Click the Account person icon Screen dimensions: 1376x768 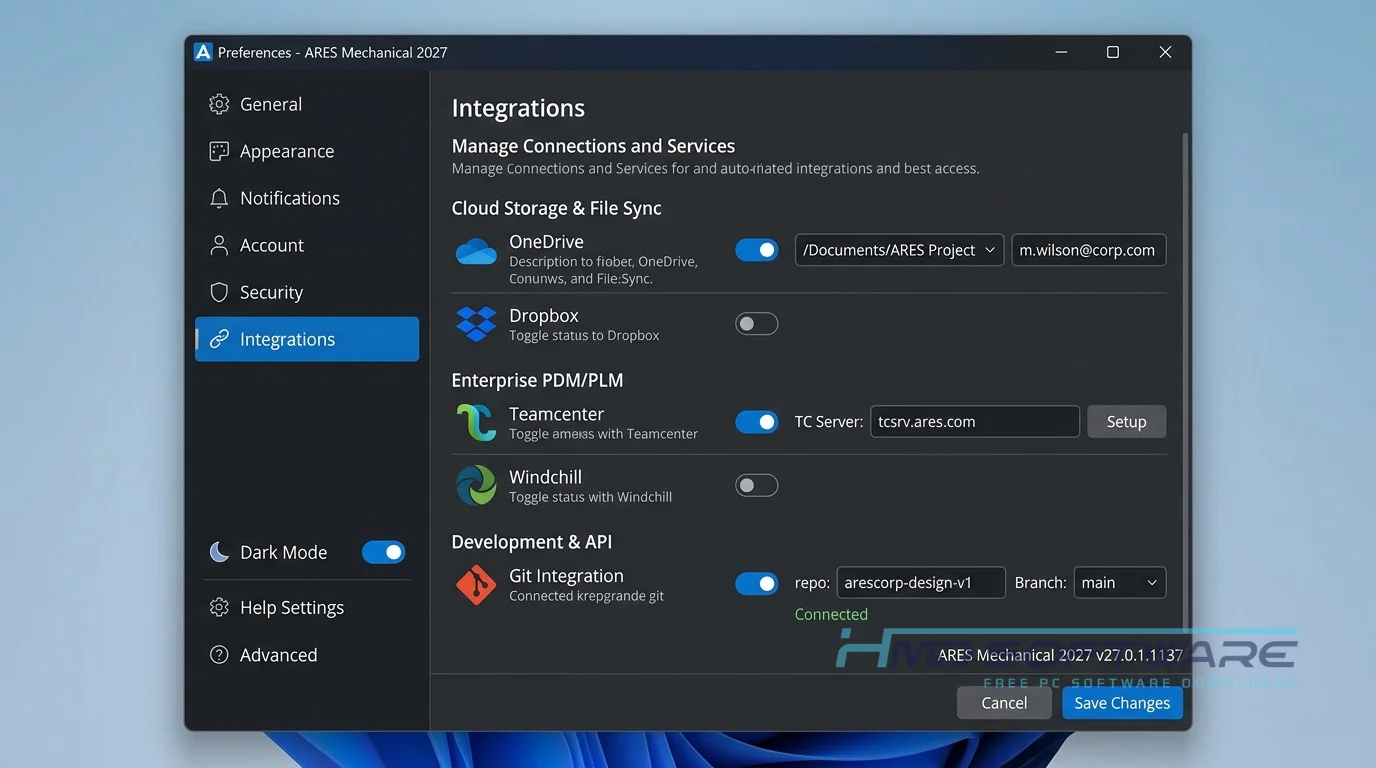point(219,245)
